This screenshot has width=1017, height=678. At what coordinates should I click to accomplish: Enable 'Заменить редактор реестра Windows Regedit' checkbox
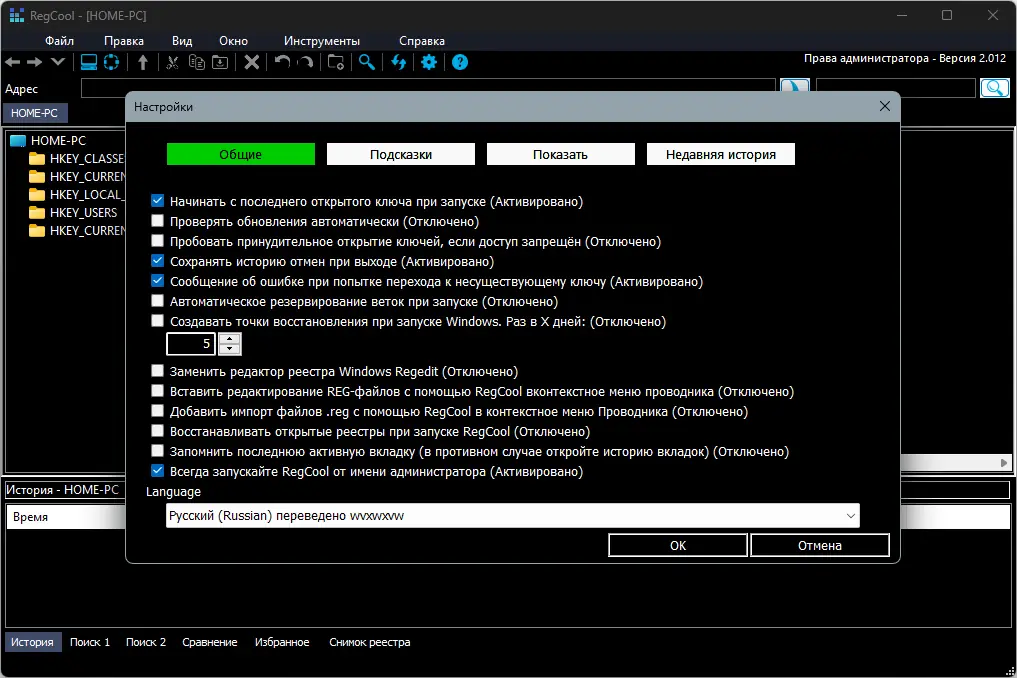[157, 370]
